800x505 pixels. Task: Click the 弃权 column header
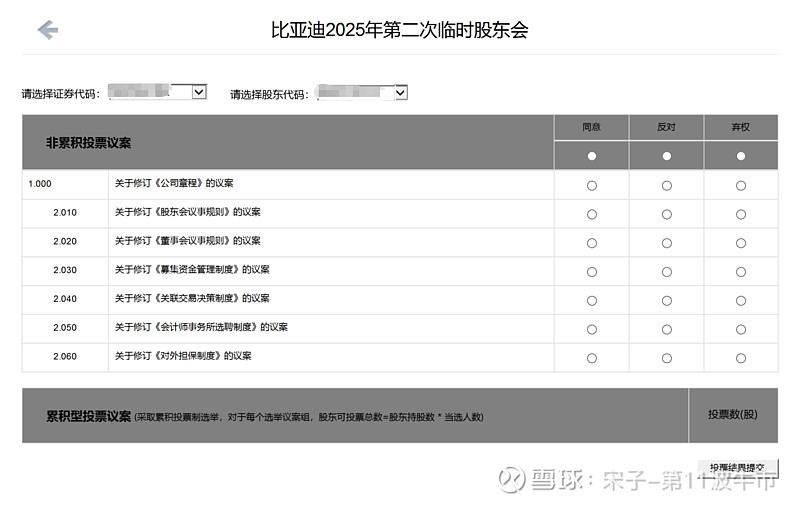741,127
